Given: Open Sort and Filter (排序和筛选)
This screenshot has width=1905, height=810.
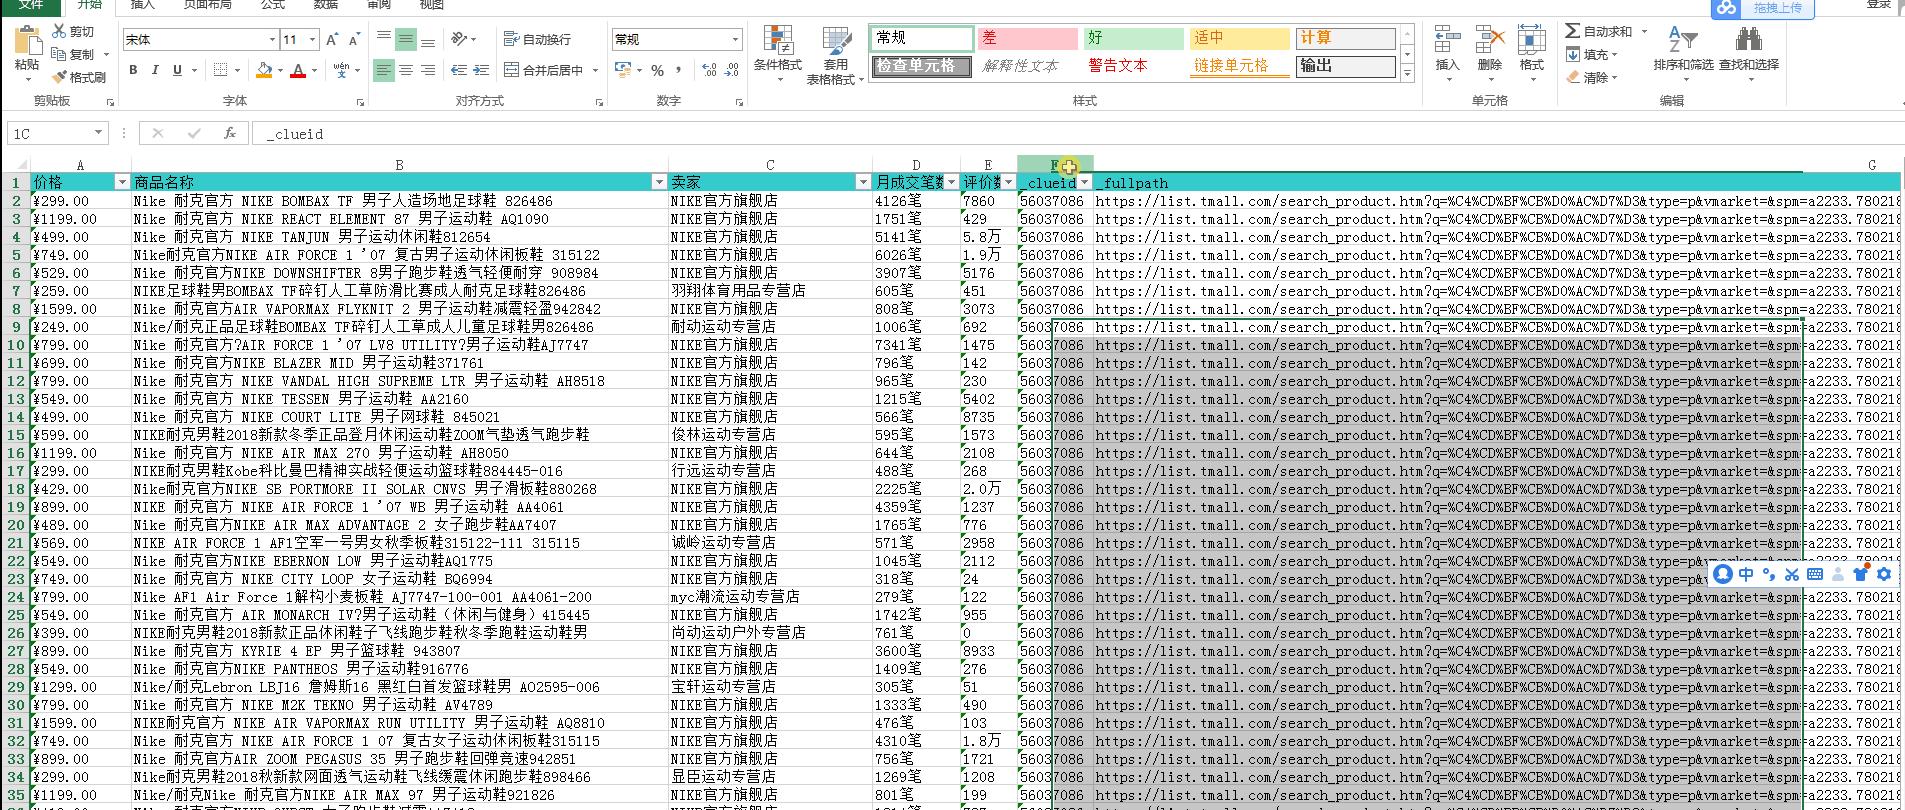Looking at the screenshot, I should [1683, 53].
